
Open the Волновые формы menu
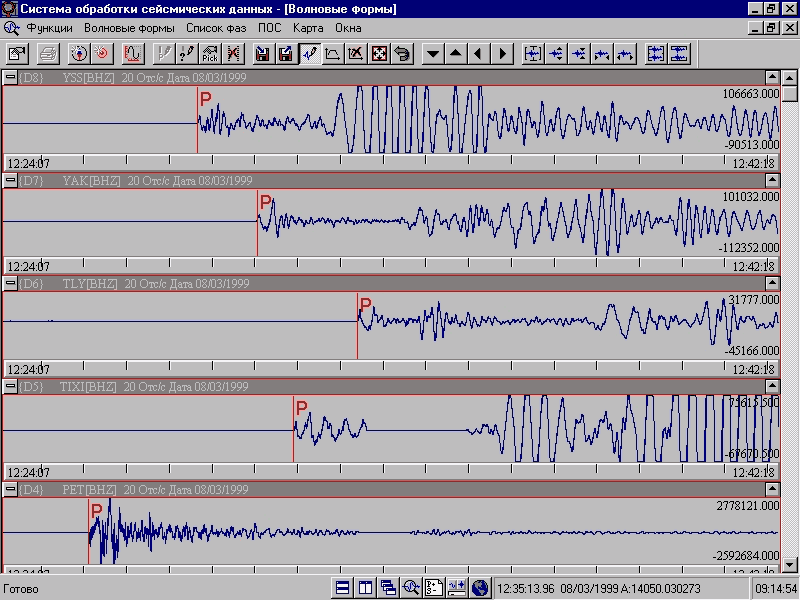[x=128, y=28]
